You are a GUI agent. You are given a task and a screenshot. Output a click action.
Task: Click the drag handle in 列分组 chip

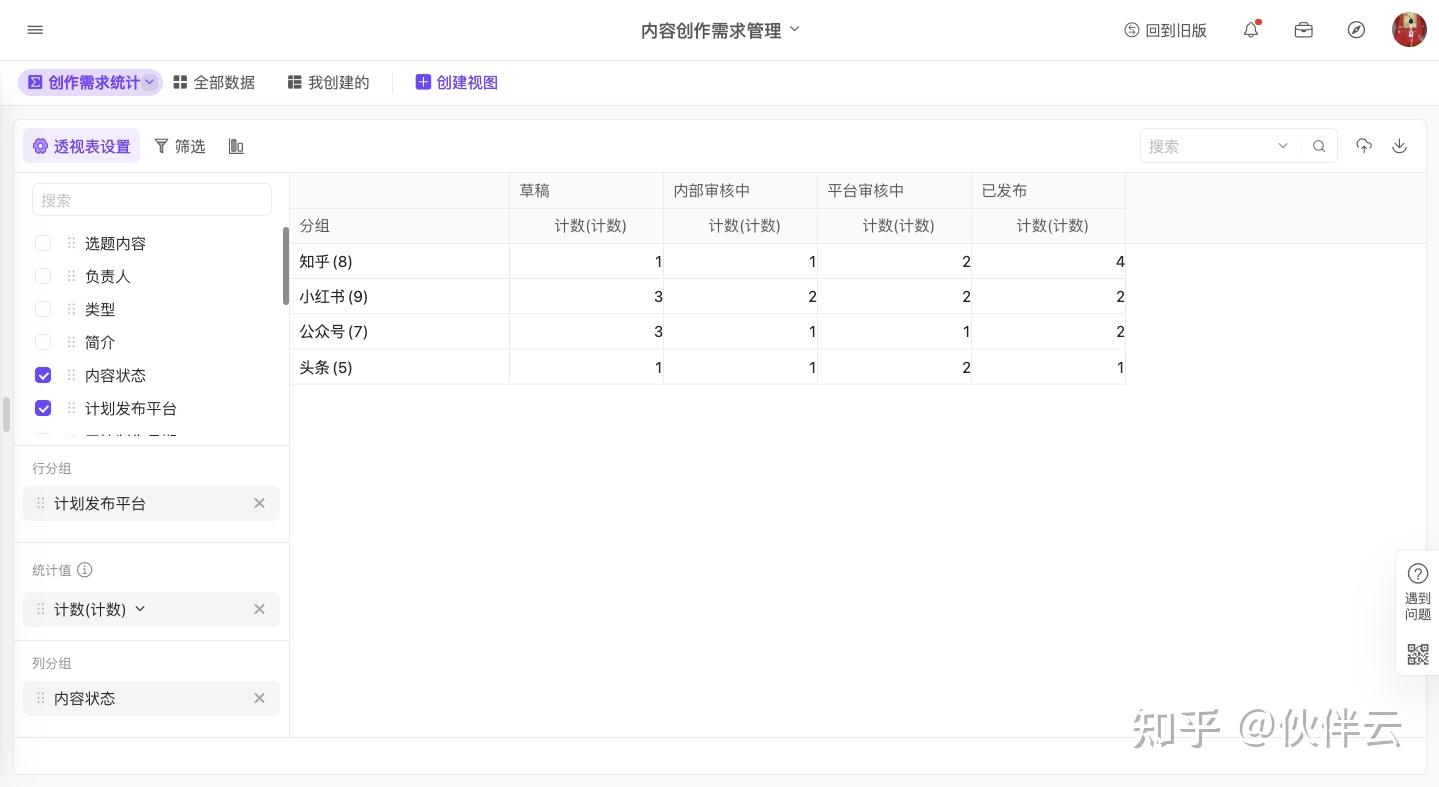coord(40,698)
